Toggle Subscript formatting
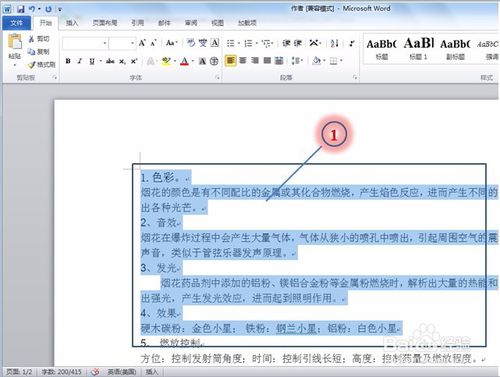Image resolution: width=500 pixels, height=377 pixels. coord(122,61)
